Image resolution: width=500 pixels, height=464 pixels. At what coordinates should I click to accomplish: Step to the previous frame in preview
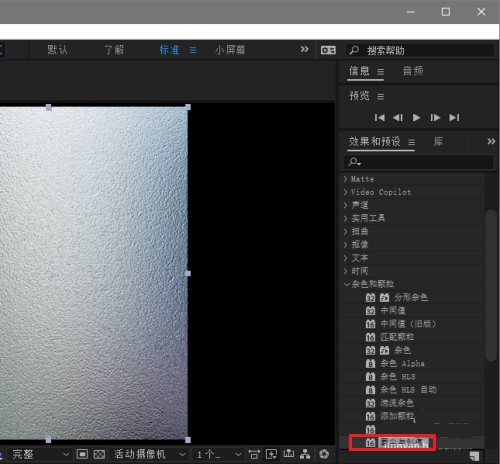398,118
